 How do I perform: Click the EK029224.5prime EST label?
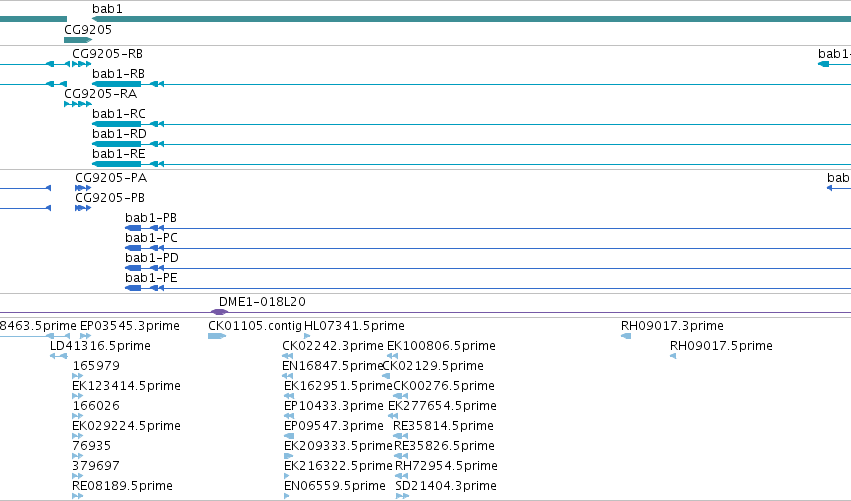point(126,426)
